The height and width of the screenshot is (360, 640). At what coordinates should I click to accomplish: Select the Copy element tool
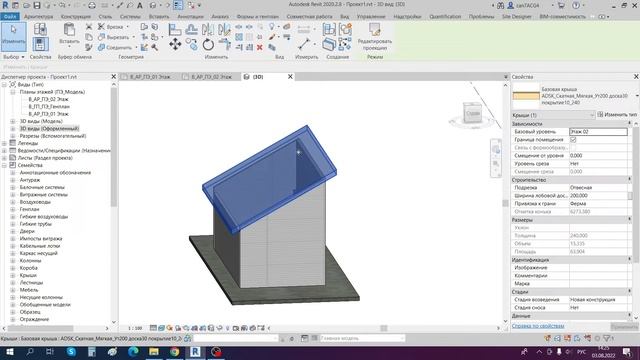point(191,44)
